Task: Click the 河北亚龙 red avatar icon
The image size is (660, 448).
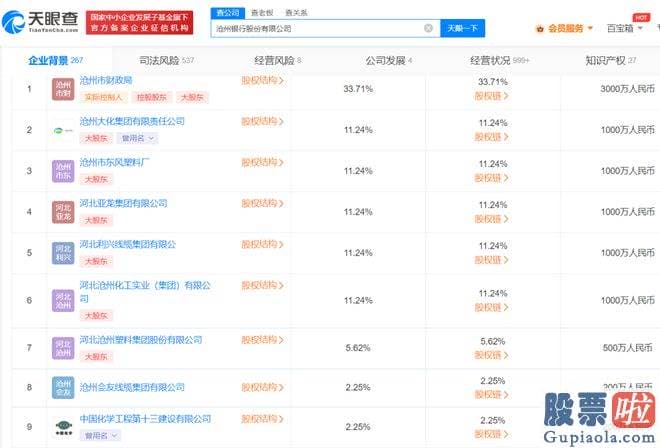Action: tap(63, 212)
